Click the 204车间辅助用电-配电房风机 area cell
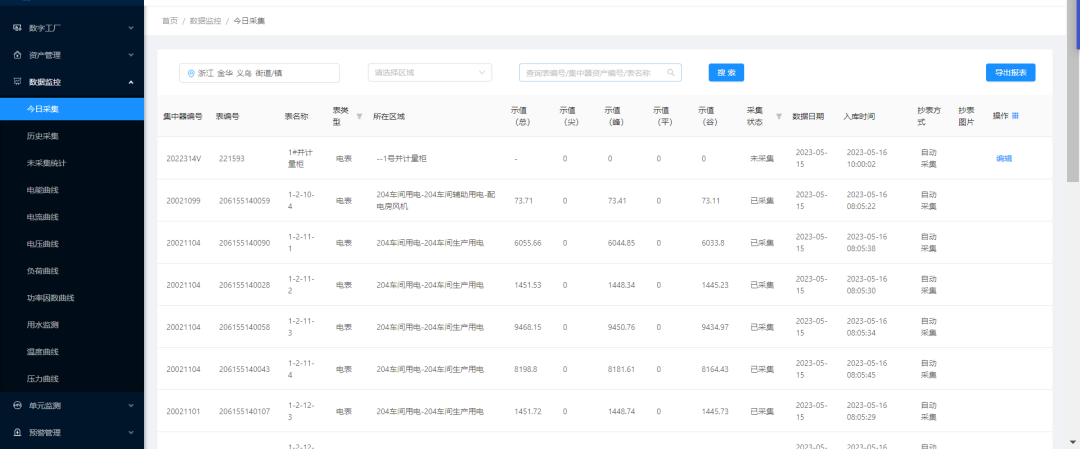Image resolution: width=1080 pixels, height=449 pixels. click(x=435, y=200)
